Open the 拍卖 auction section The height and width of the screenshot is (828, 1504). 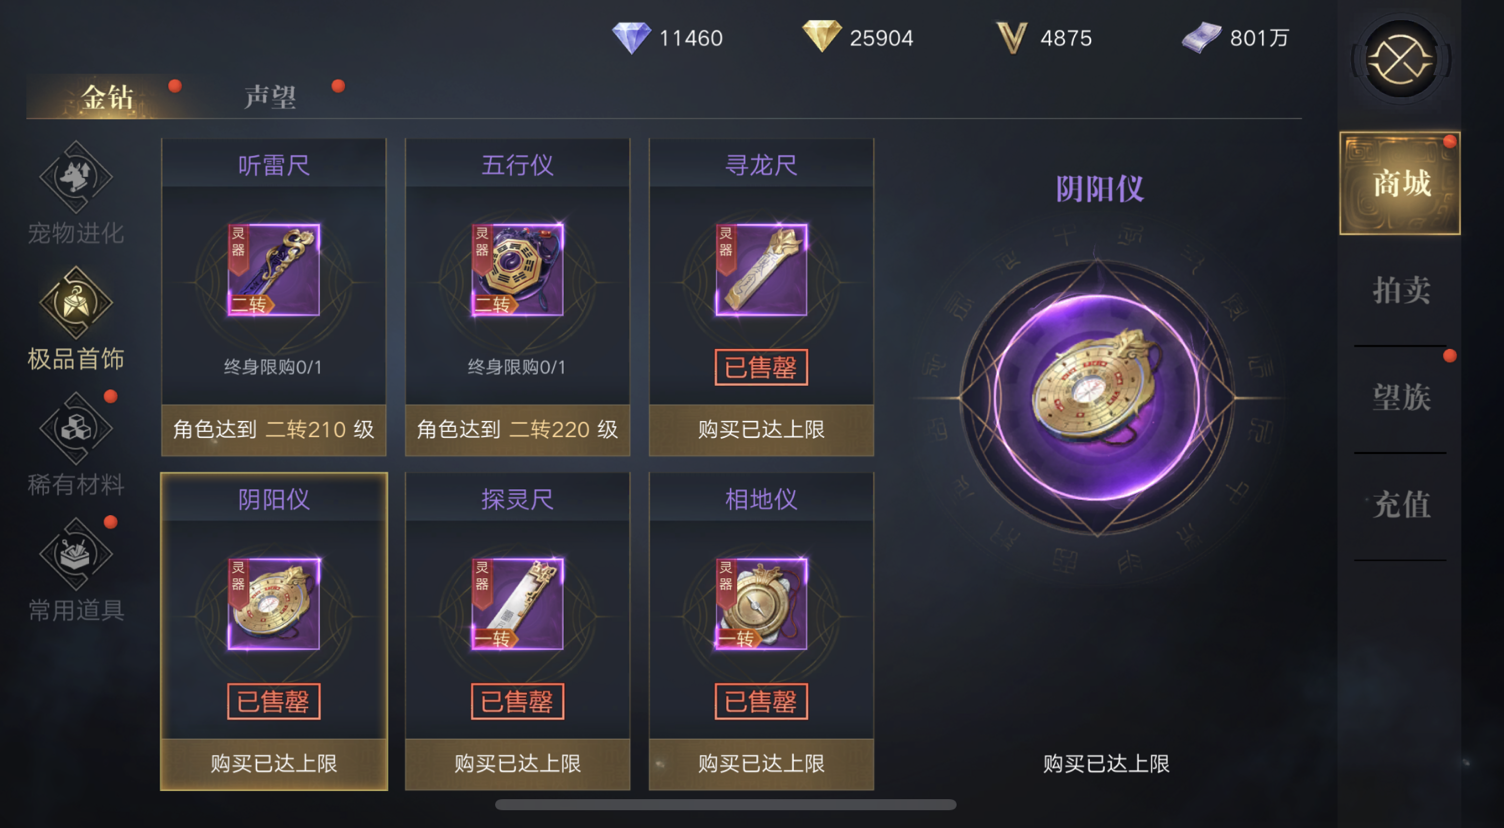click(x=1401, y=291)
